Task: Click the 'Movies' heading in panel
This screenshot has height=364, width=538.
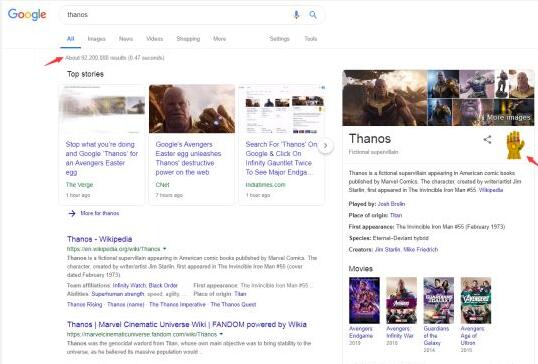Action: (x=361, y=269)
